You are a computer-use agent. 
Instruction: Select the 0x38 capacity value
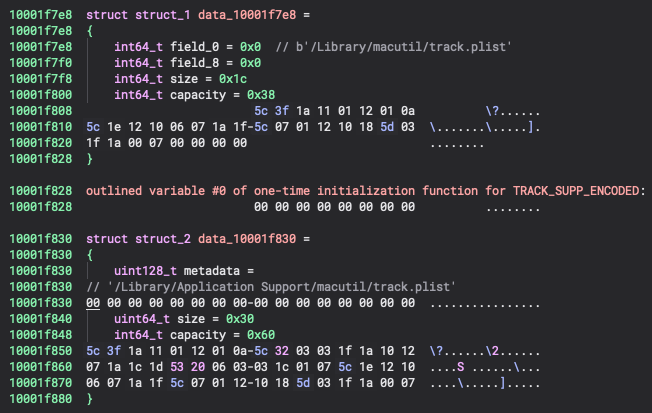pyautogui.click(x=261, y=95)
